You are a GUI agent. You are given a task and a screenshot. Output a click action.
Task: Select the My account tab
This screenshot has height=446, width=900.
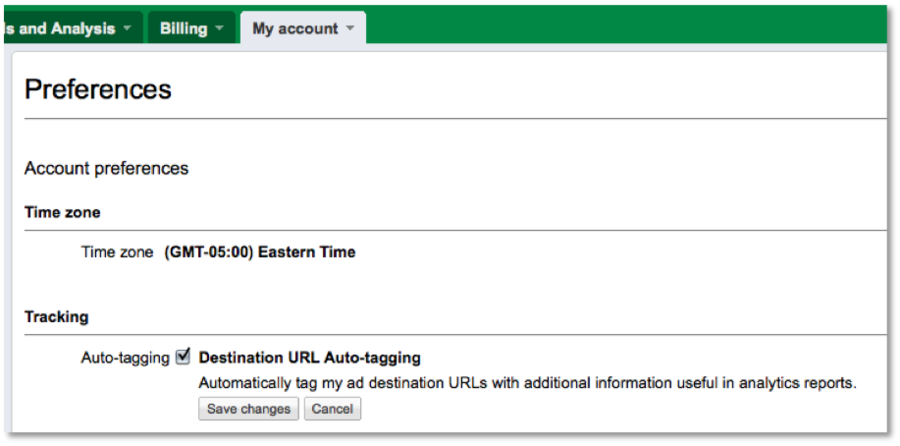294,29
